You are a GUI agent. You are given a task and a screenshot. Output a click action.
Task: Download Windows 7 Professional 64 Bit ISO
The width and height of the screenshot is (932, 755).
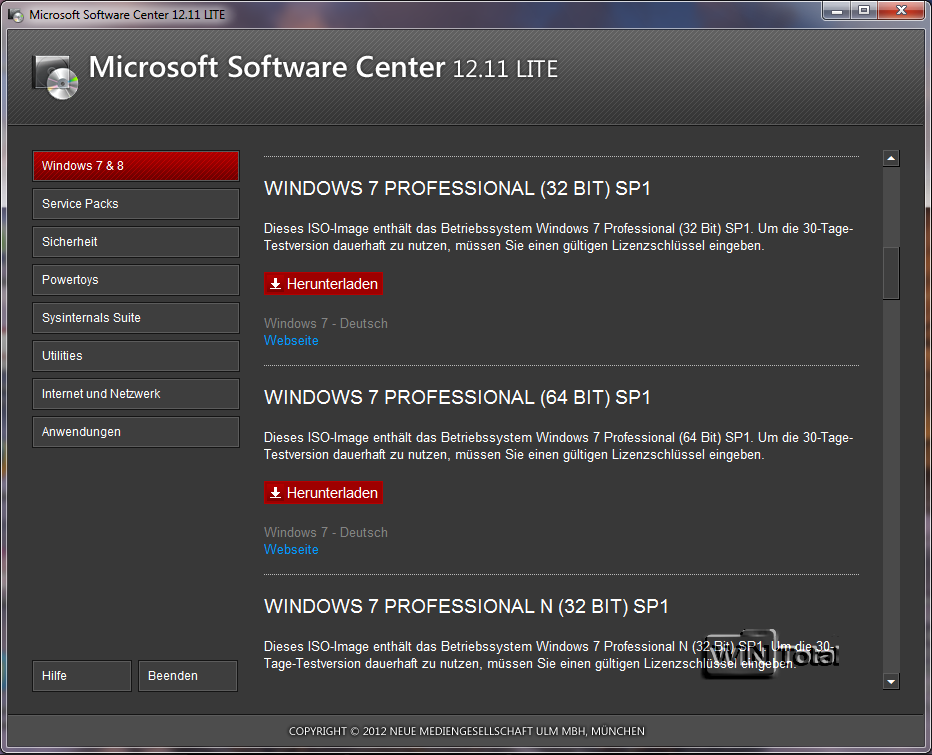pos(324,493)
